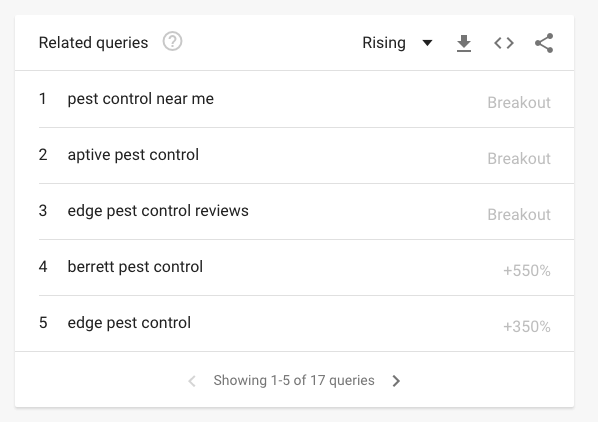Share the Related queries card
Viewport: 598px width, 422px height.
point(544,43)
